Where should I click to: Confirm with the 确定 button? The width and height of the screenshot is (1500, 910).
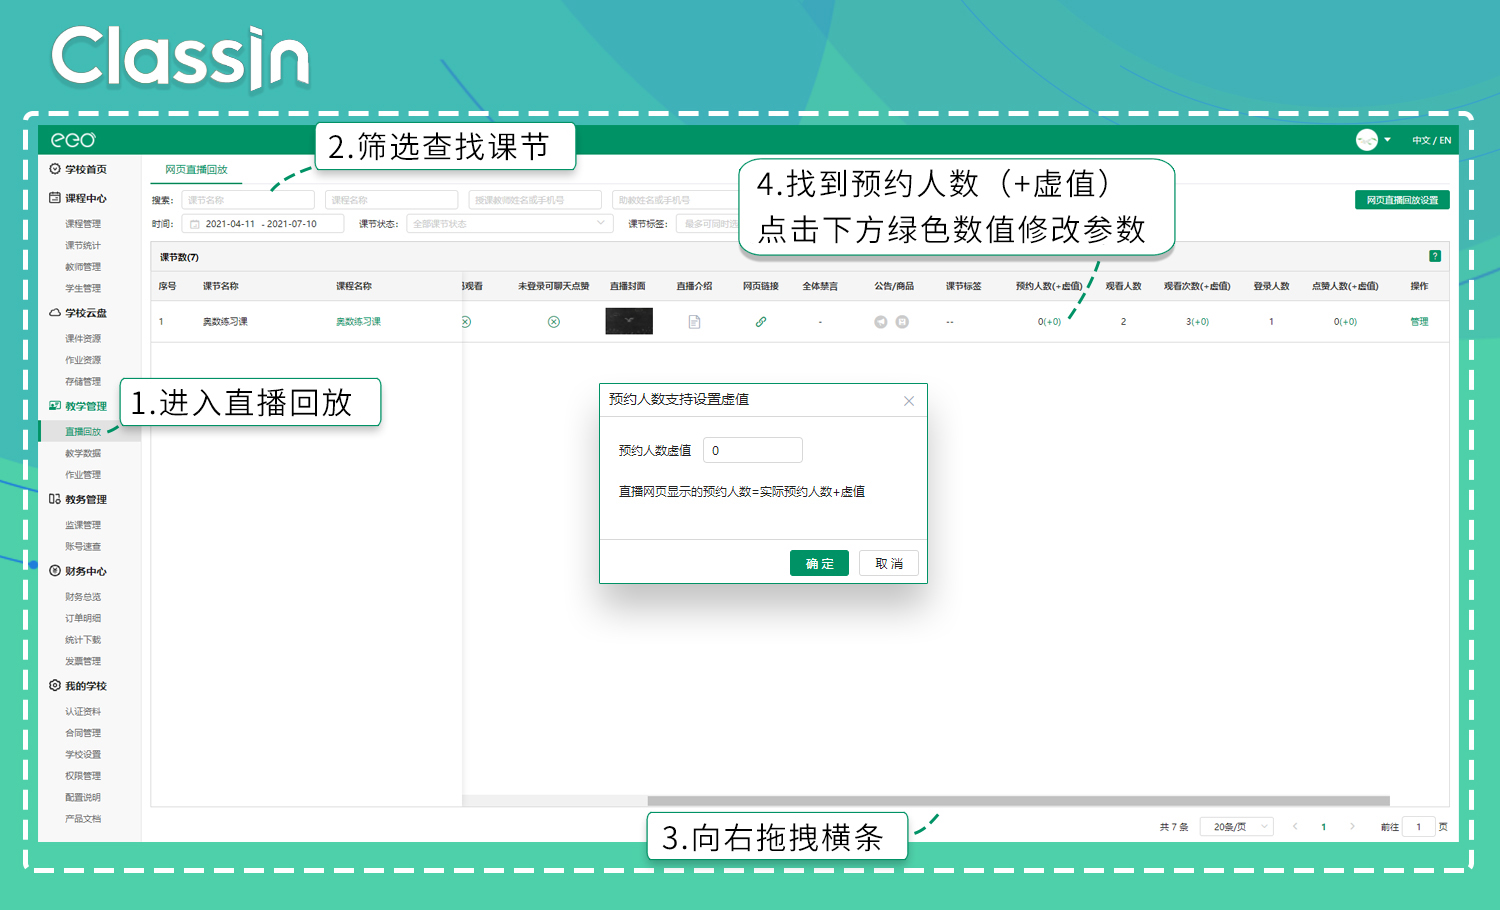click(x=819, y=563)
